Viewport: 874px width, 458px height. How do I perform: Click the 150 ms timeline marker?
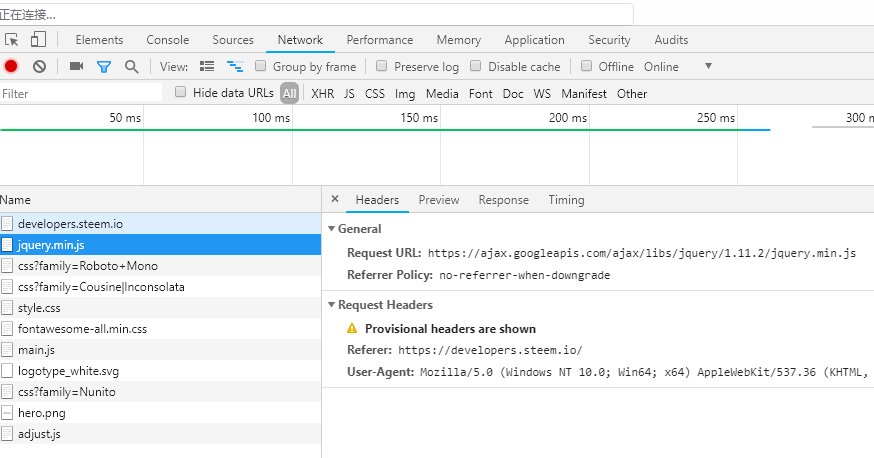419,118
